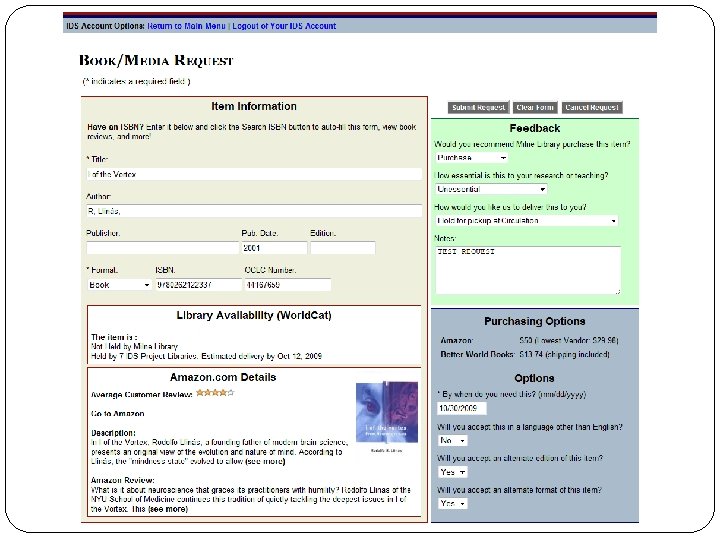The image size is (720, 540).
Task: Click the star rating icons
Action: [215, 393]
